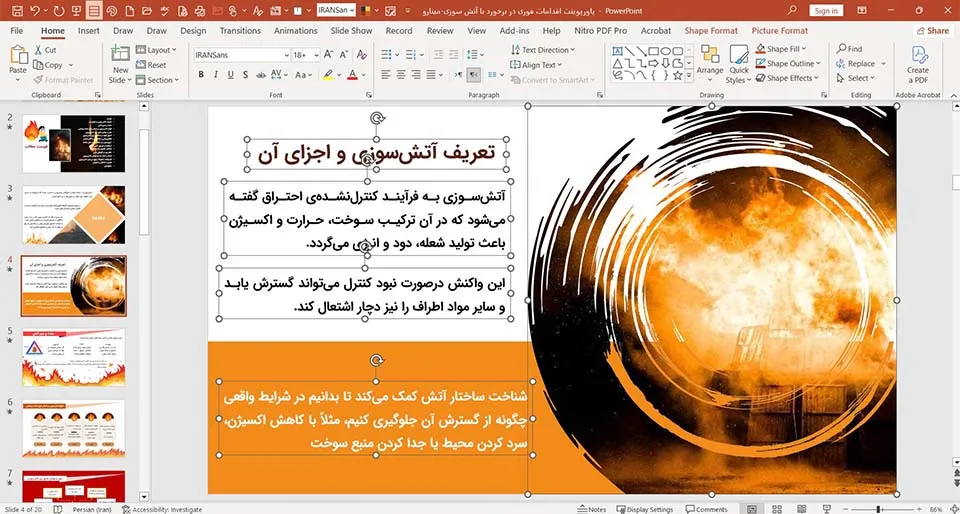
Task: Open Quick Styles gallery
Action: pos(739,64)
